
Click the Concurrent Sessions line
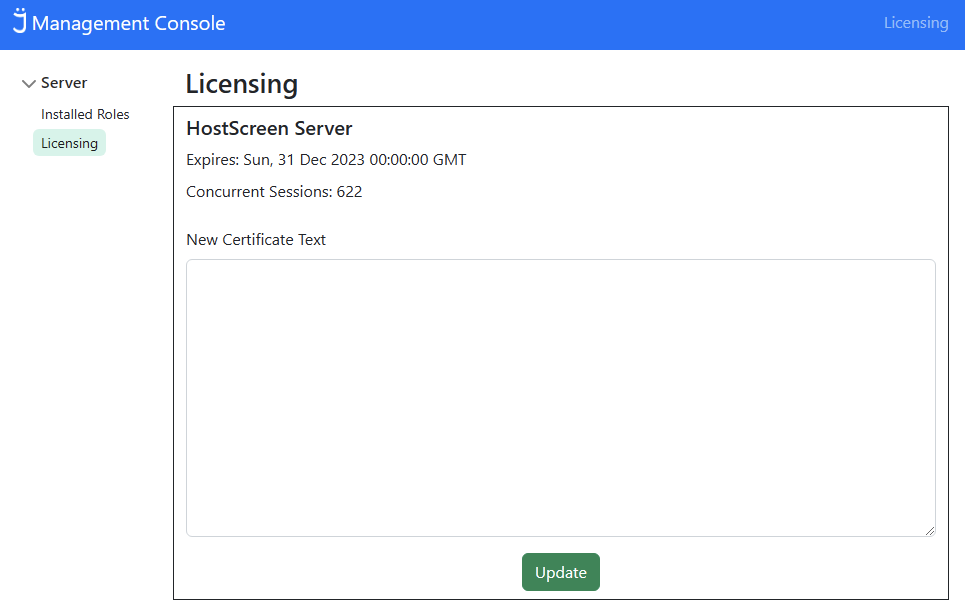click(274, 191)
